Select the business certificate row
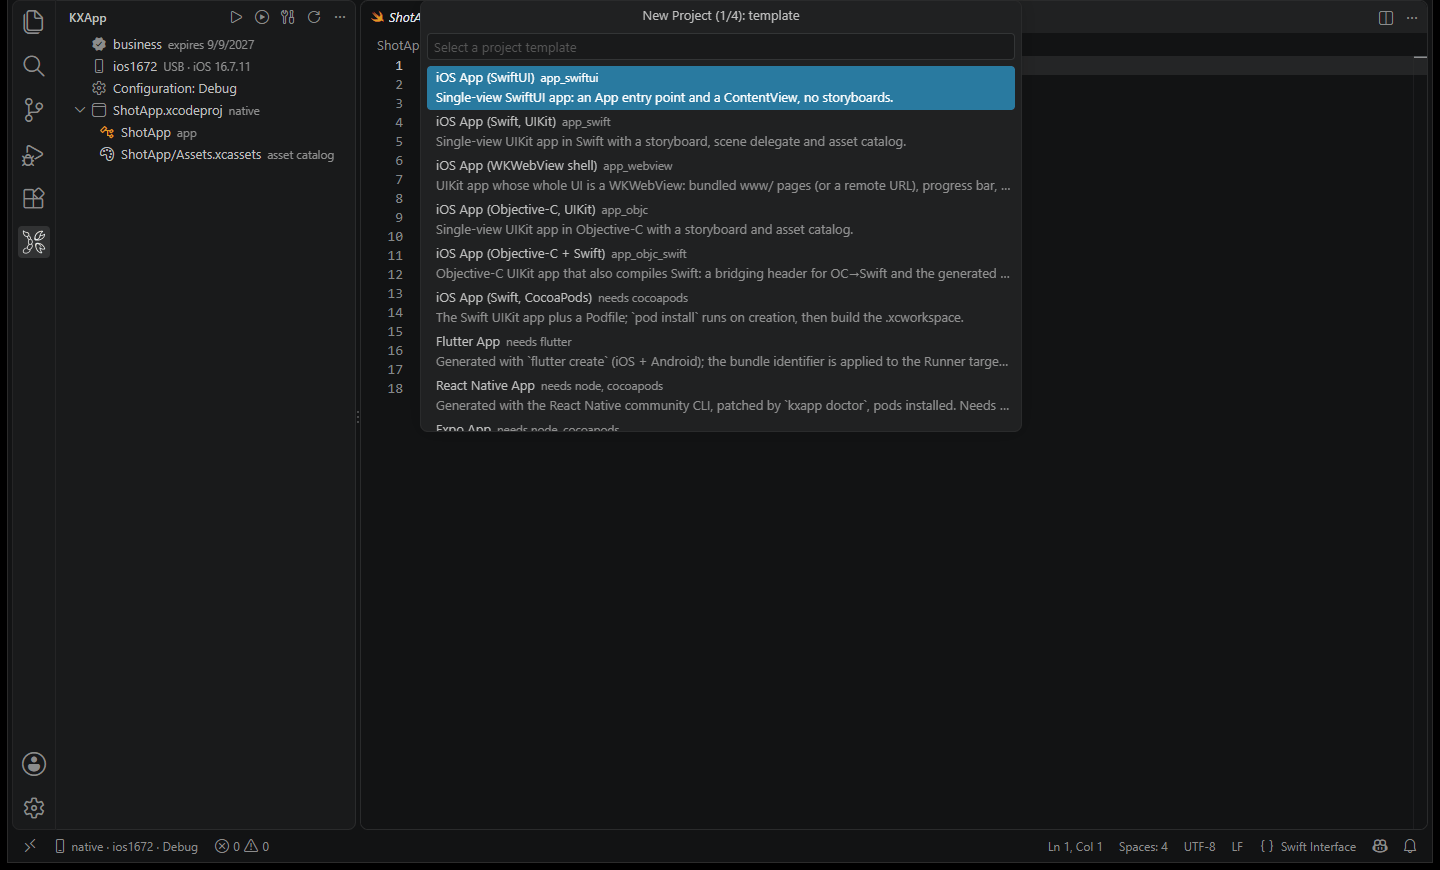 [206, 44]
